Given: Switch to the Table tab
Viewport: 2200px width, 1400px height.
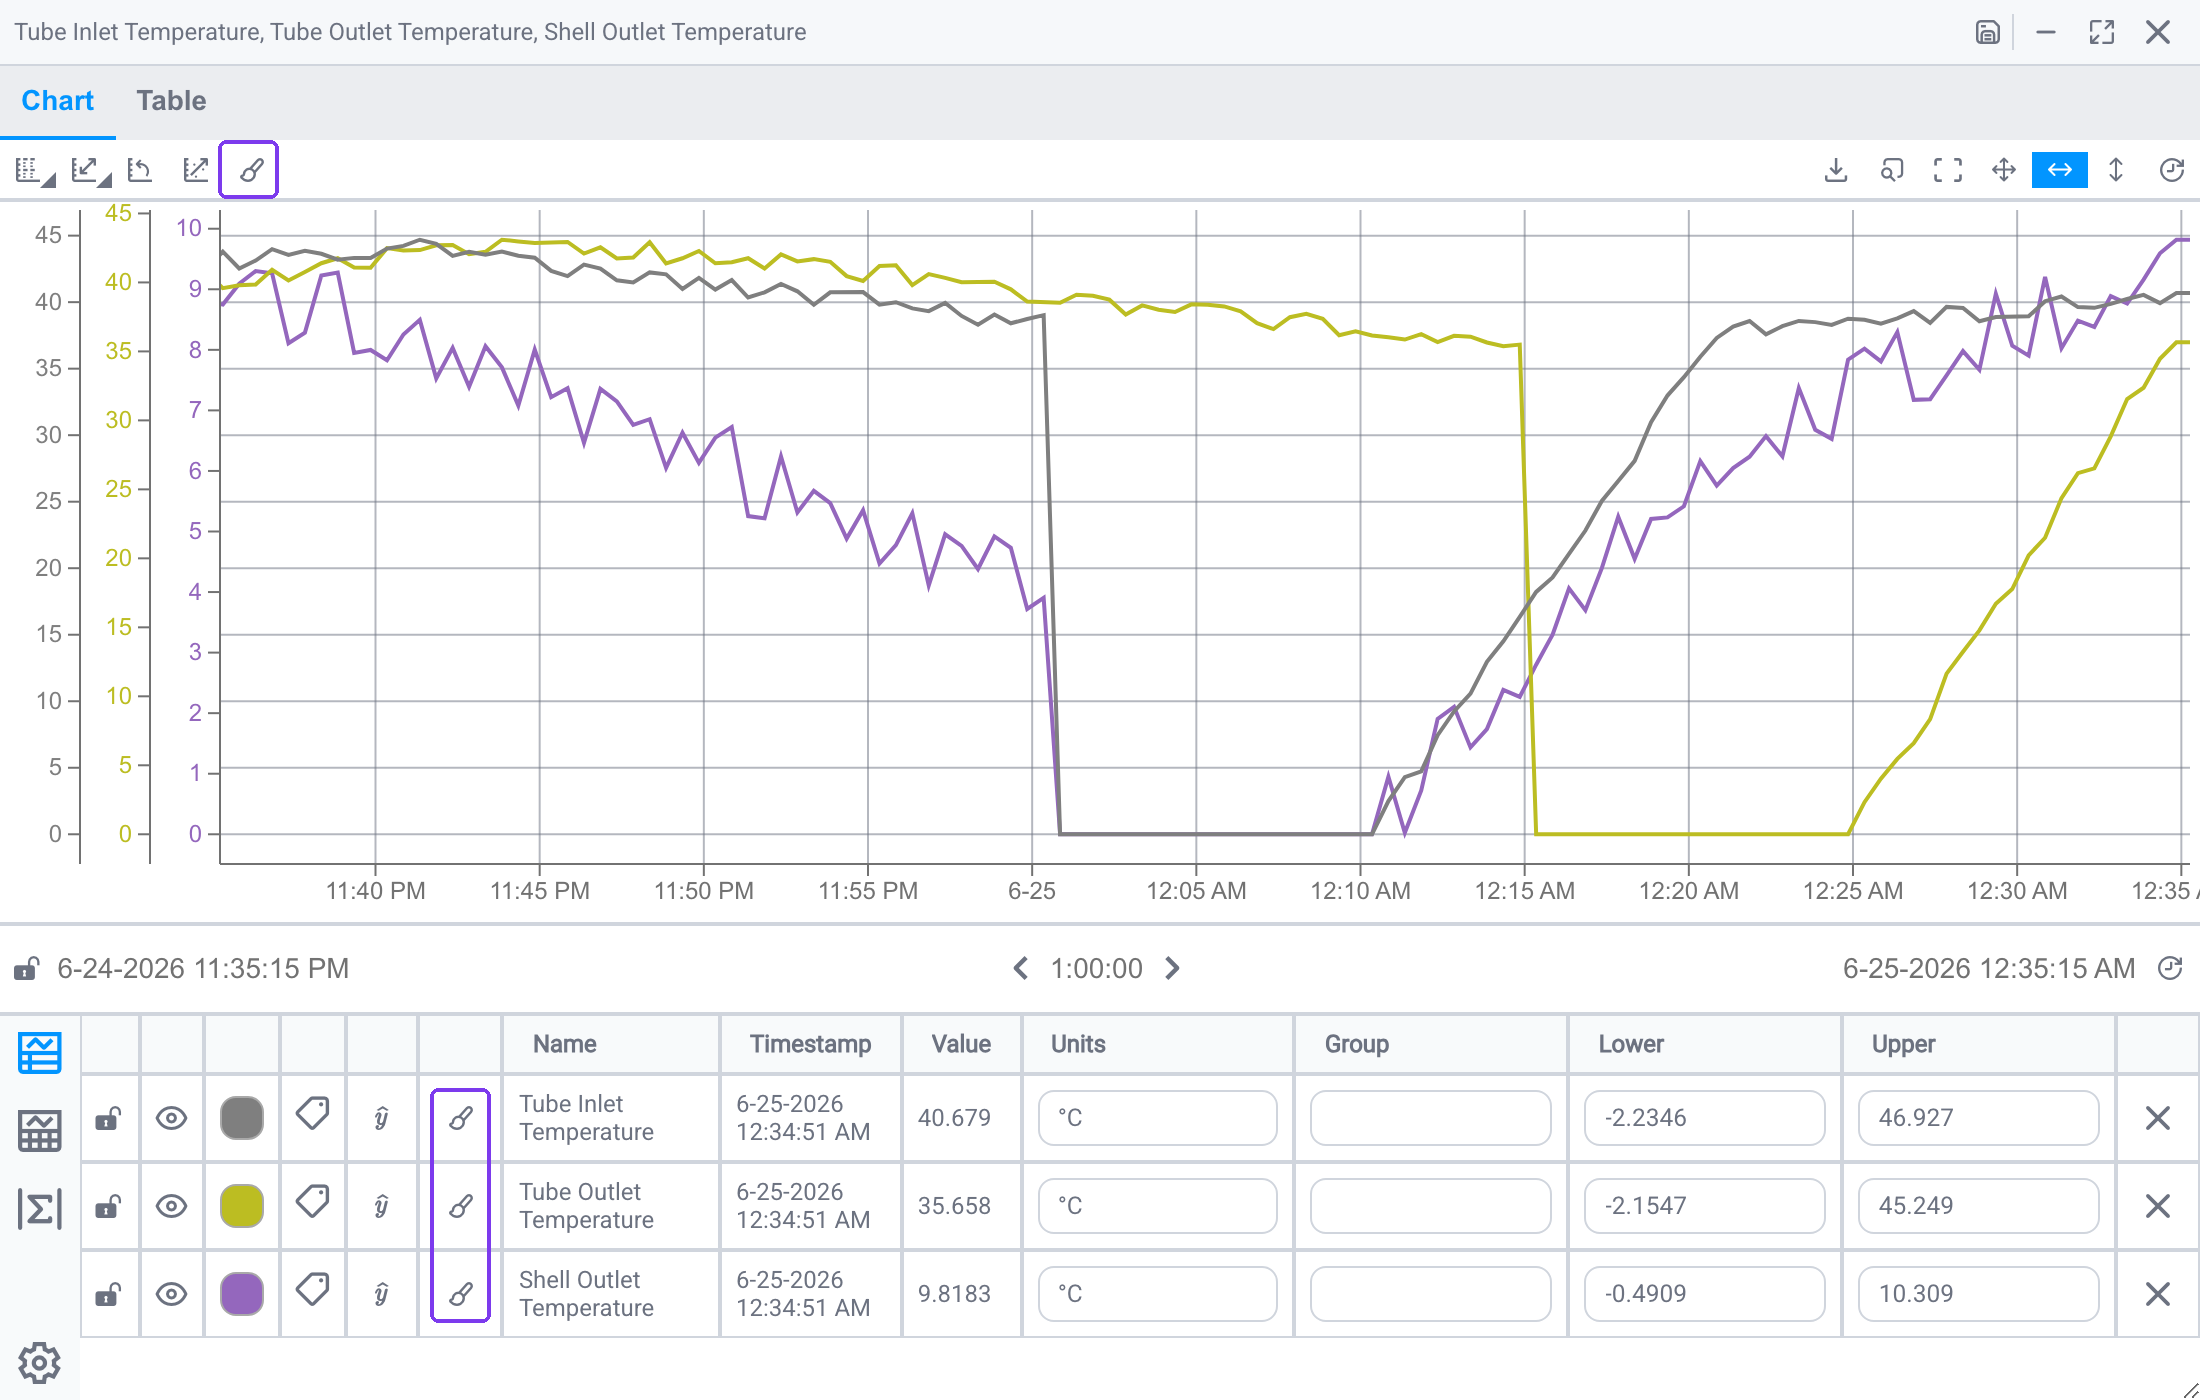Looking at the screenshot, I should [x=171, y=101].
